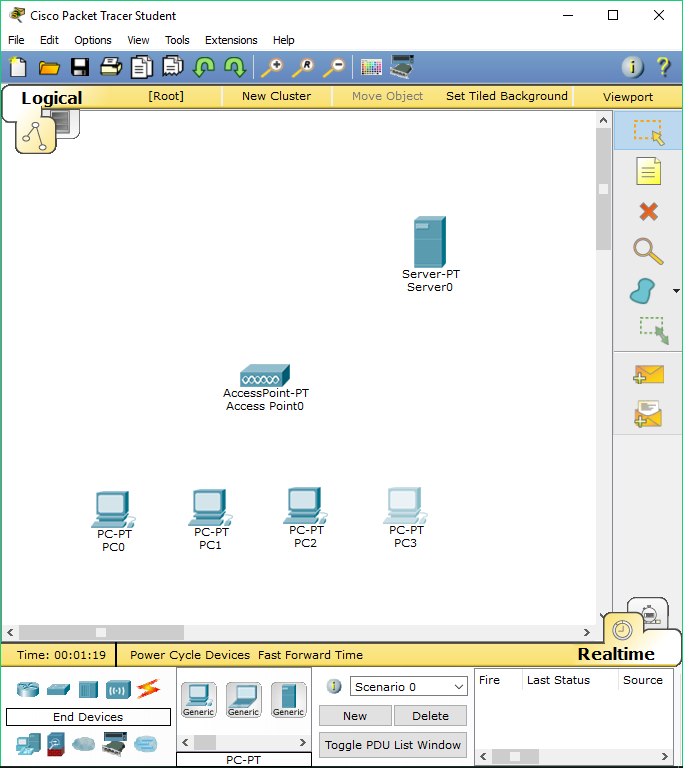Open the Options menu
Image resolution: width=683 pixels, height=768 pixels.
[93, 40]
